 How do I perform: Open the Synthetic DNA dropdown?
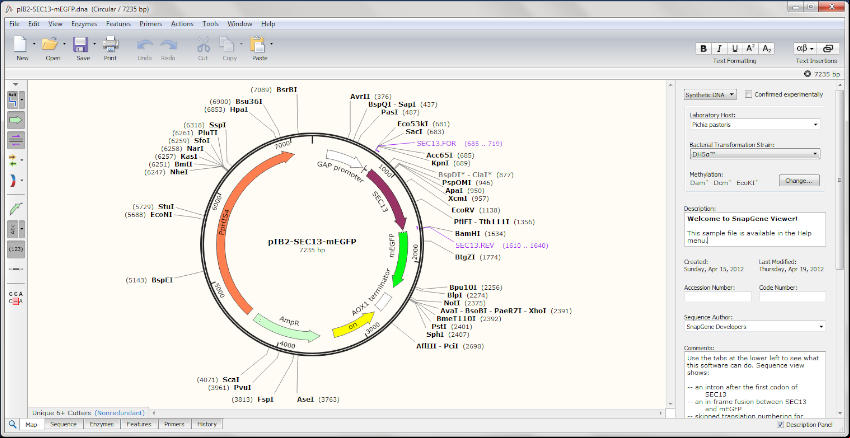710,94
